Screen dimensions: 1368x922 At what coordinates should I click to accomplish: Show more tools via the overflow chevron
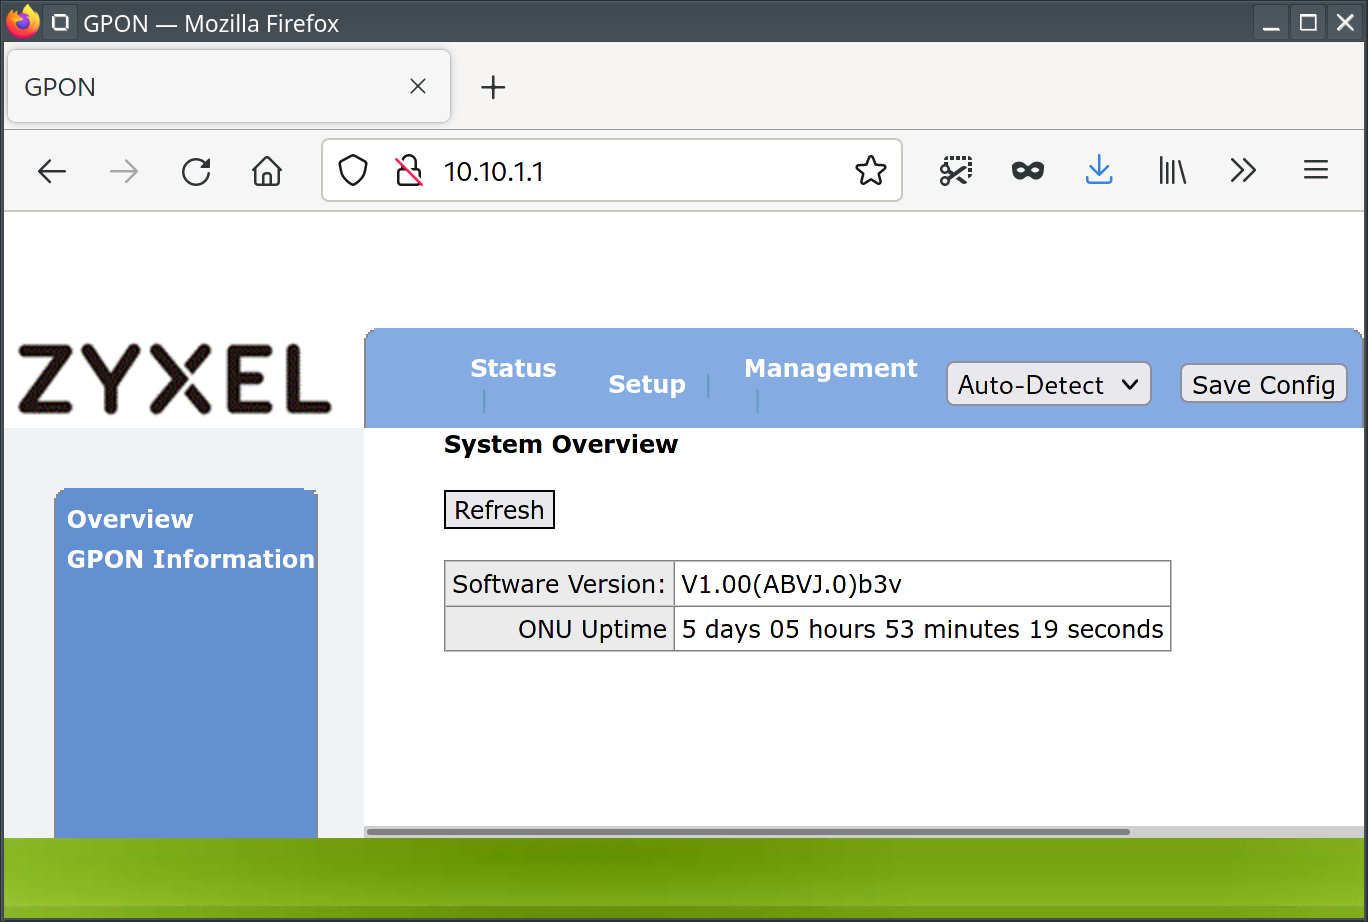1243,172
